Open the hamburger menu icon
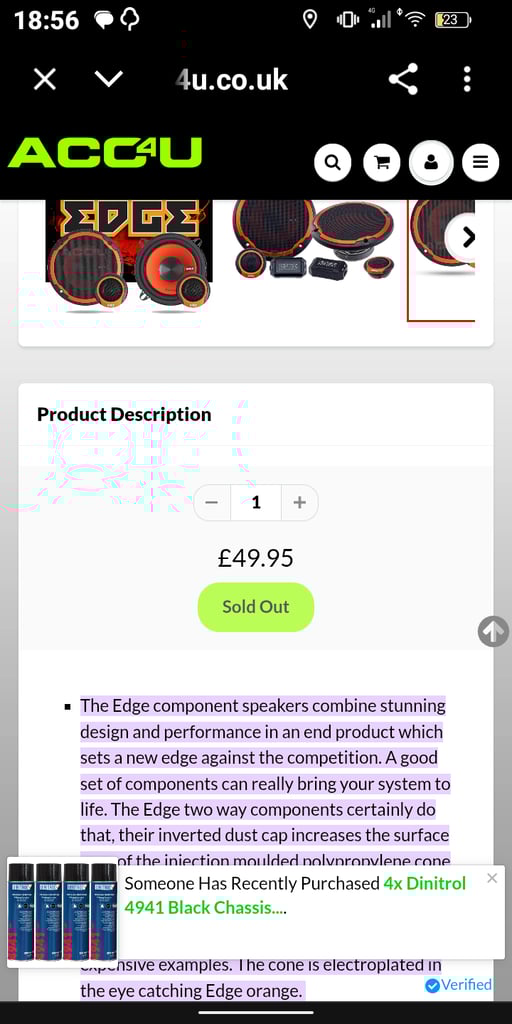This screenshot has height=1024, width=512. pyautogui.click(x=481, y=162)
